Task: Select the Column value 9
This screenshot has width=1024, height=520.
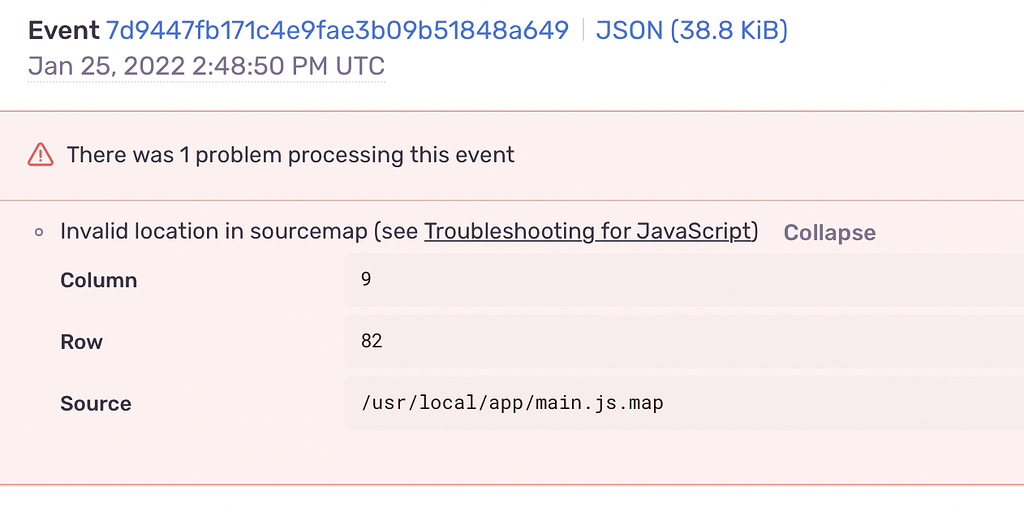Action: (x=366, y=279)
